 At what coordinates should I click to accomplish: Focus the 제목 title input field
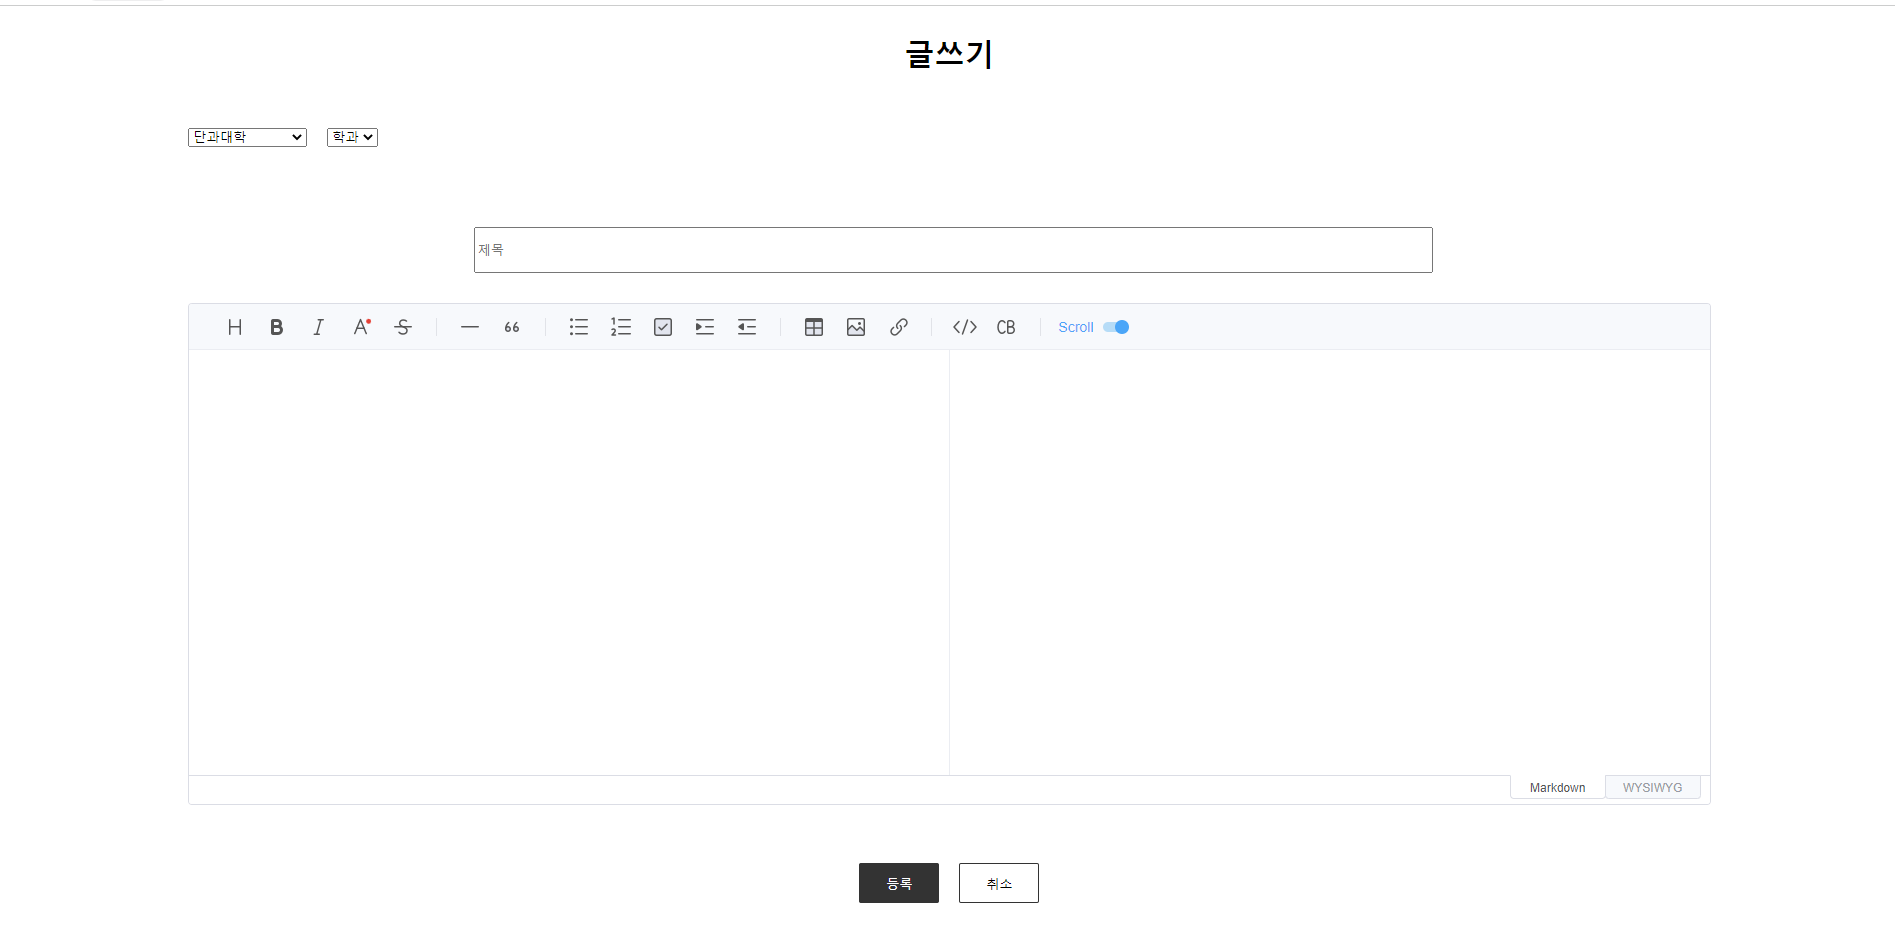point(953,250)
